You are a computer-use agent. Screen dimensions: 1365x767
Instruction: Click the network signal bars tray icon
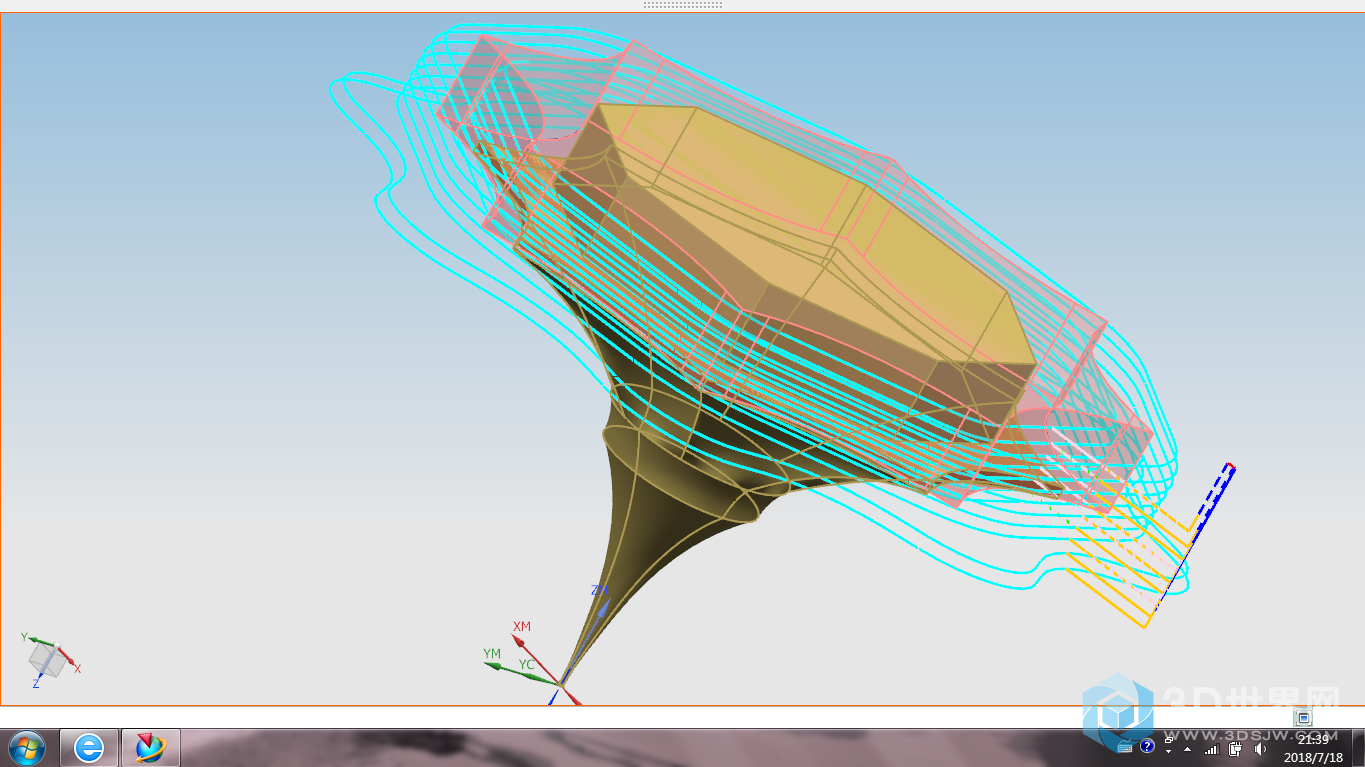click(1211, 749)
